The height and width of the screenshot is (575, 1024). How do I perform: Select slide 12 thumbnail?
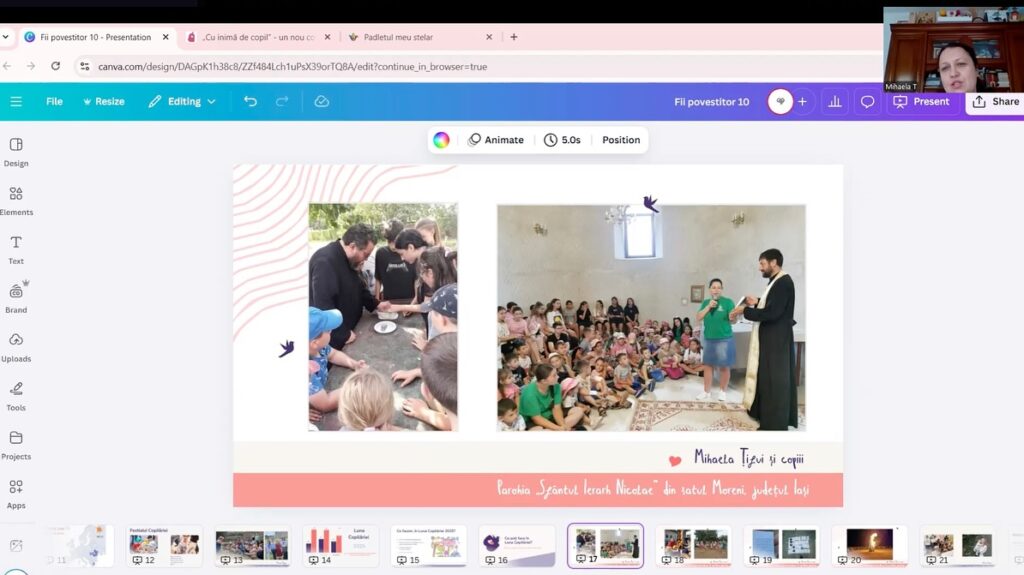pos(164,546)
